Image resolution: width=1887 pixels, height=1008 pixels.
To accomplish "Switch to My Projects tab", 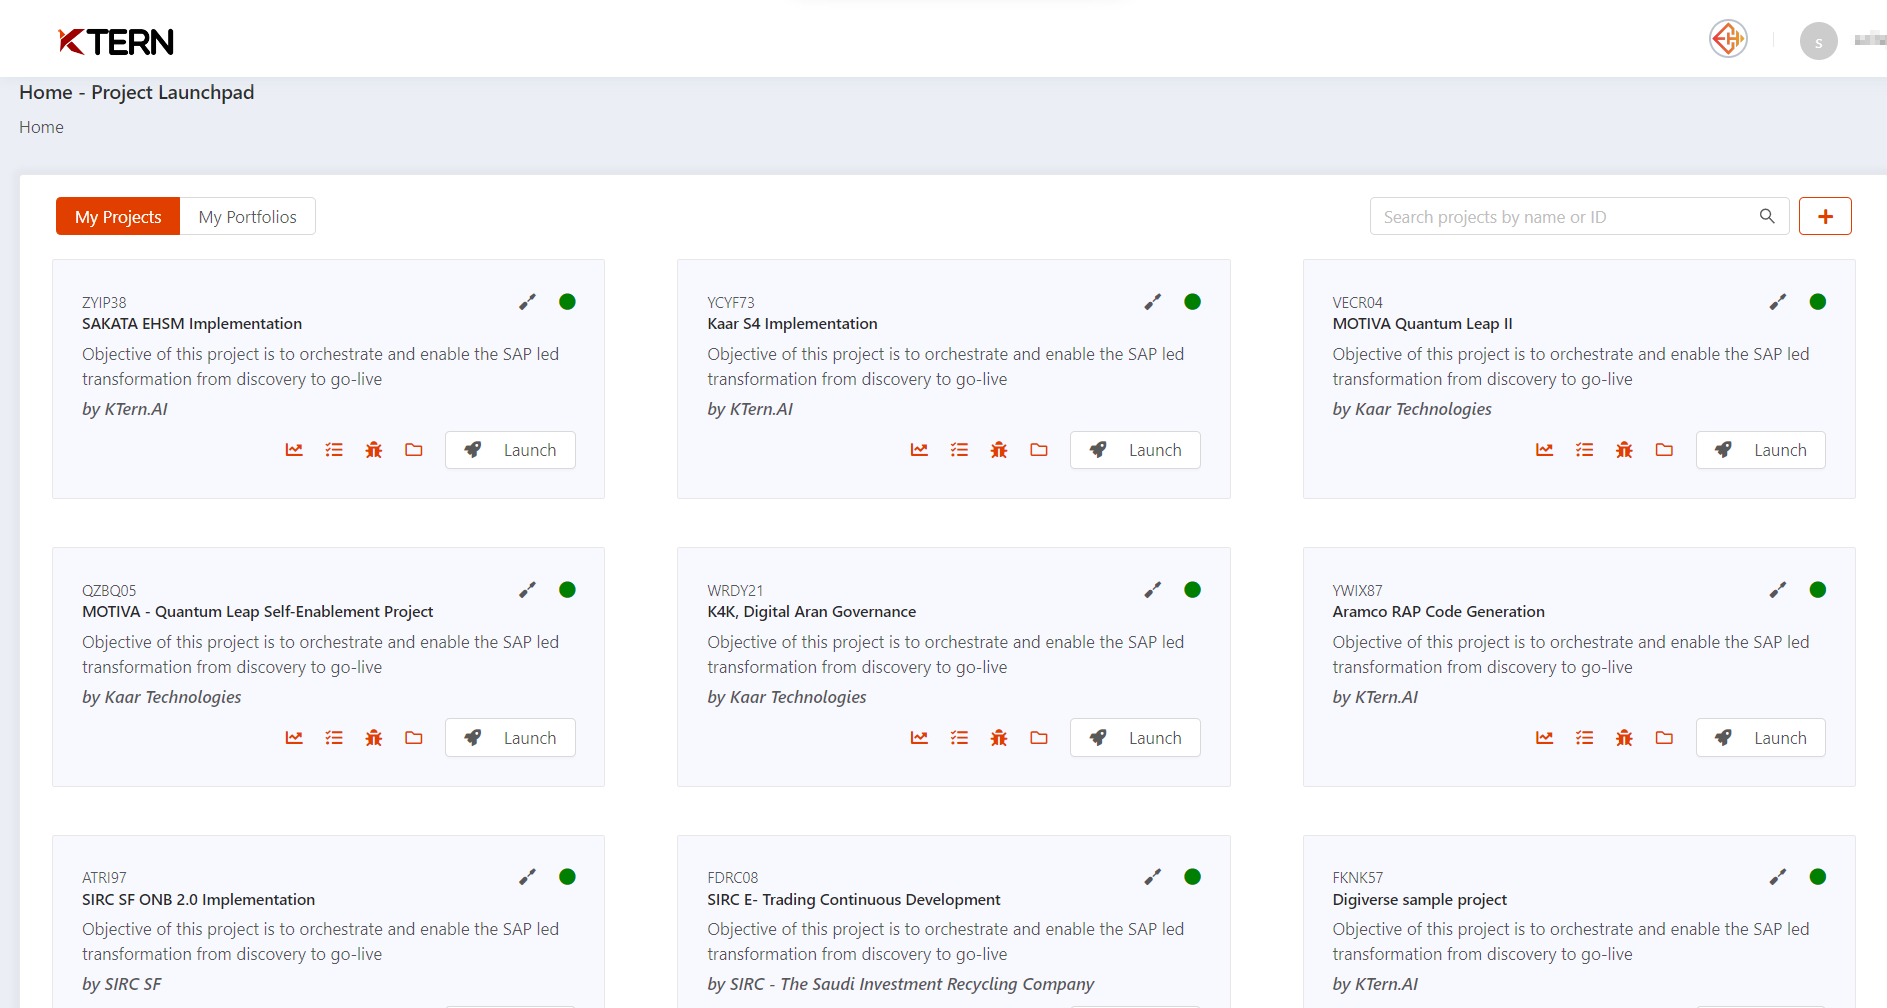I will pos(118,217).
